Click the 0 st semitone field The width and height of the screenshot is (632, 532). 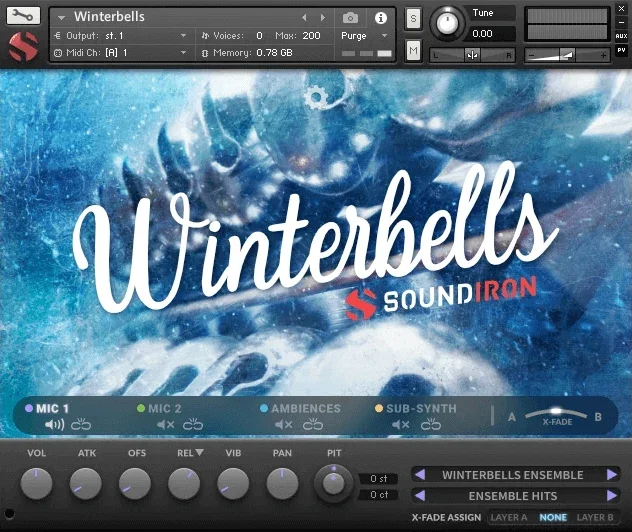point(378,478)
